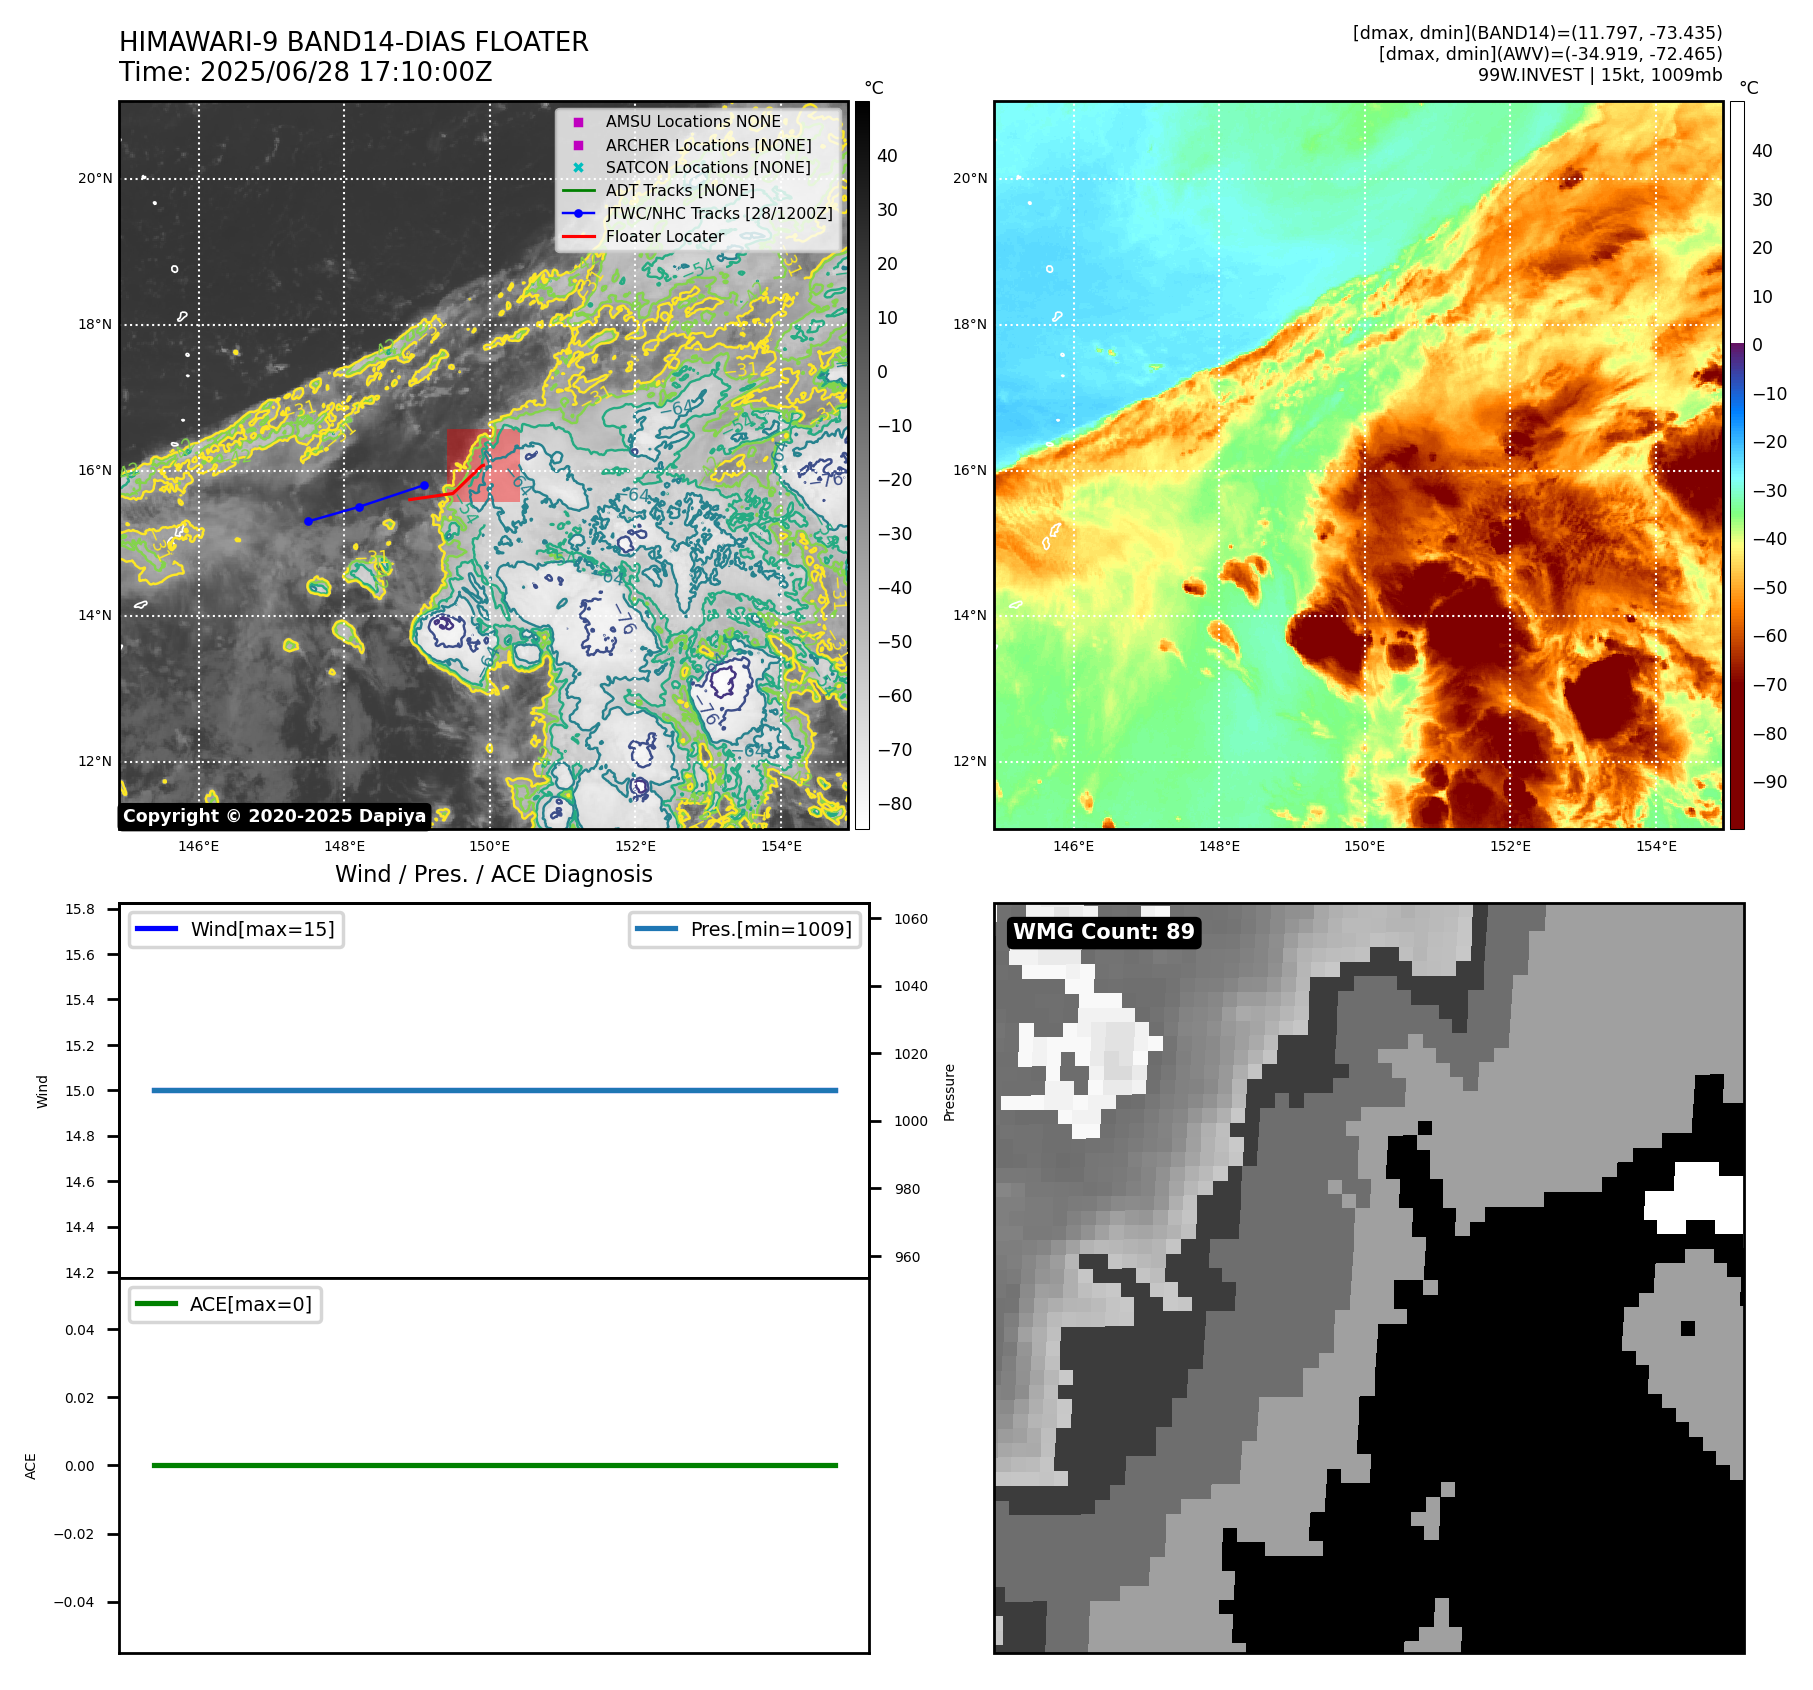
Task: Click the magenta square beside ARCHER Locations
Action: click(x=578, y=145)
